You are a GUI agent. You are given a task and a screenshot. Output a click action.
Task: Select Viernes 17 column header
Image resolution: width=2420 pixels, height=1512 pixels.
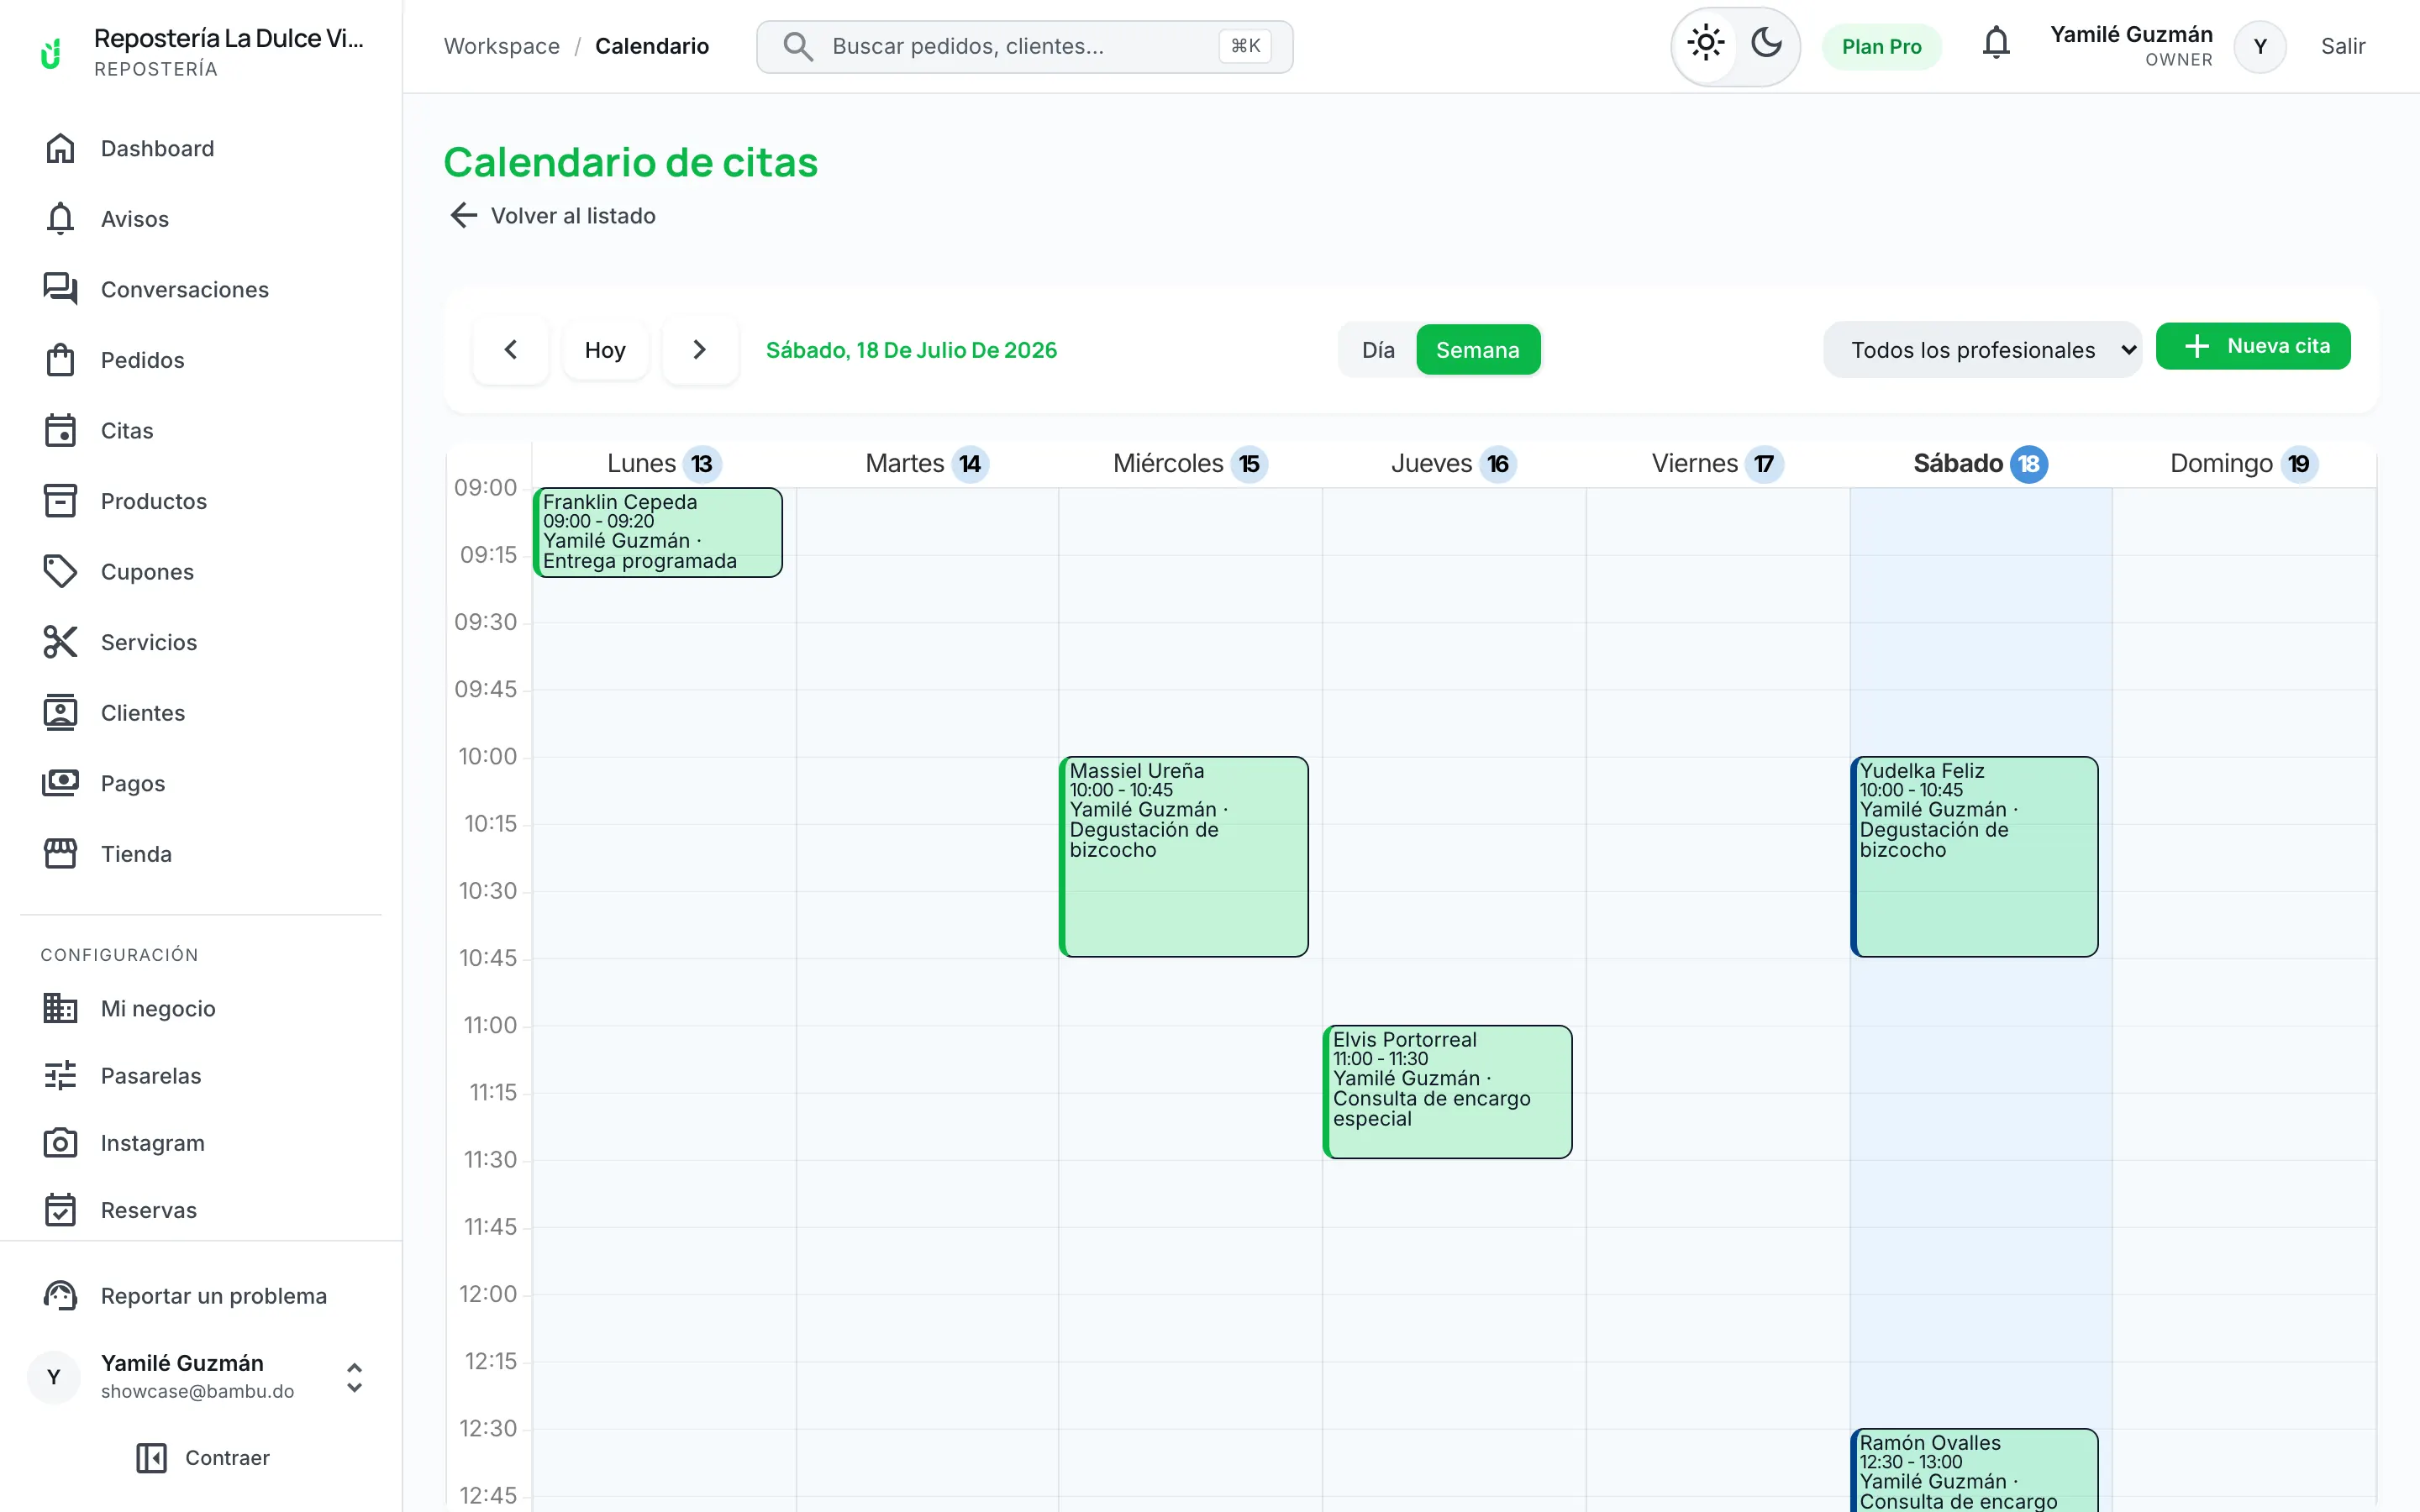tap(1717, 464)
